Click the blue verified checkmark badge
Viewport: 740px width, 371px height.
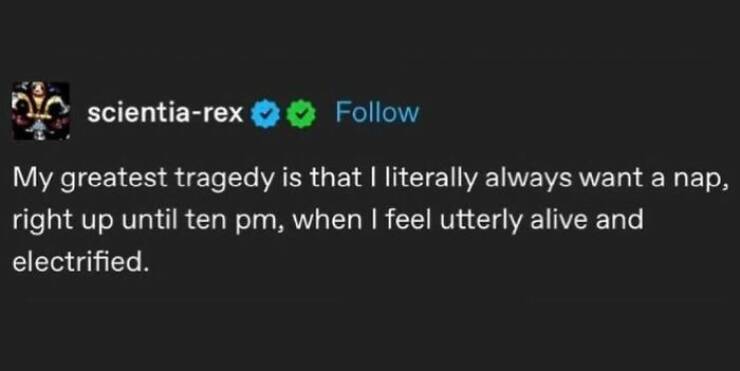coord(265,114)
